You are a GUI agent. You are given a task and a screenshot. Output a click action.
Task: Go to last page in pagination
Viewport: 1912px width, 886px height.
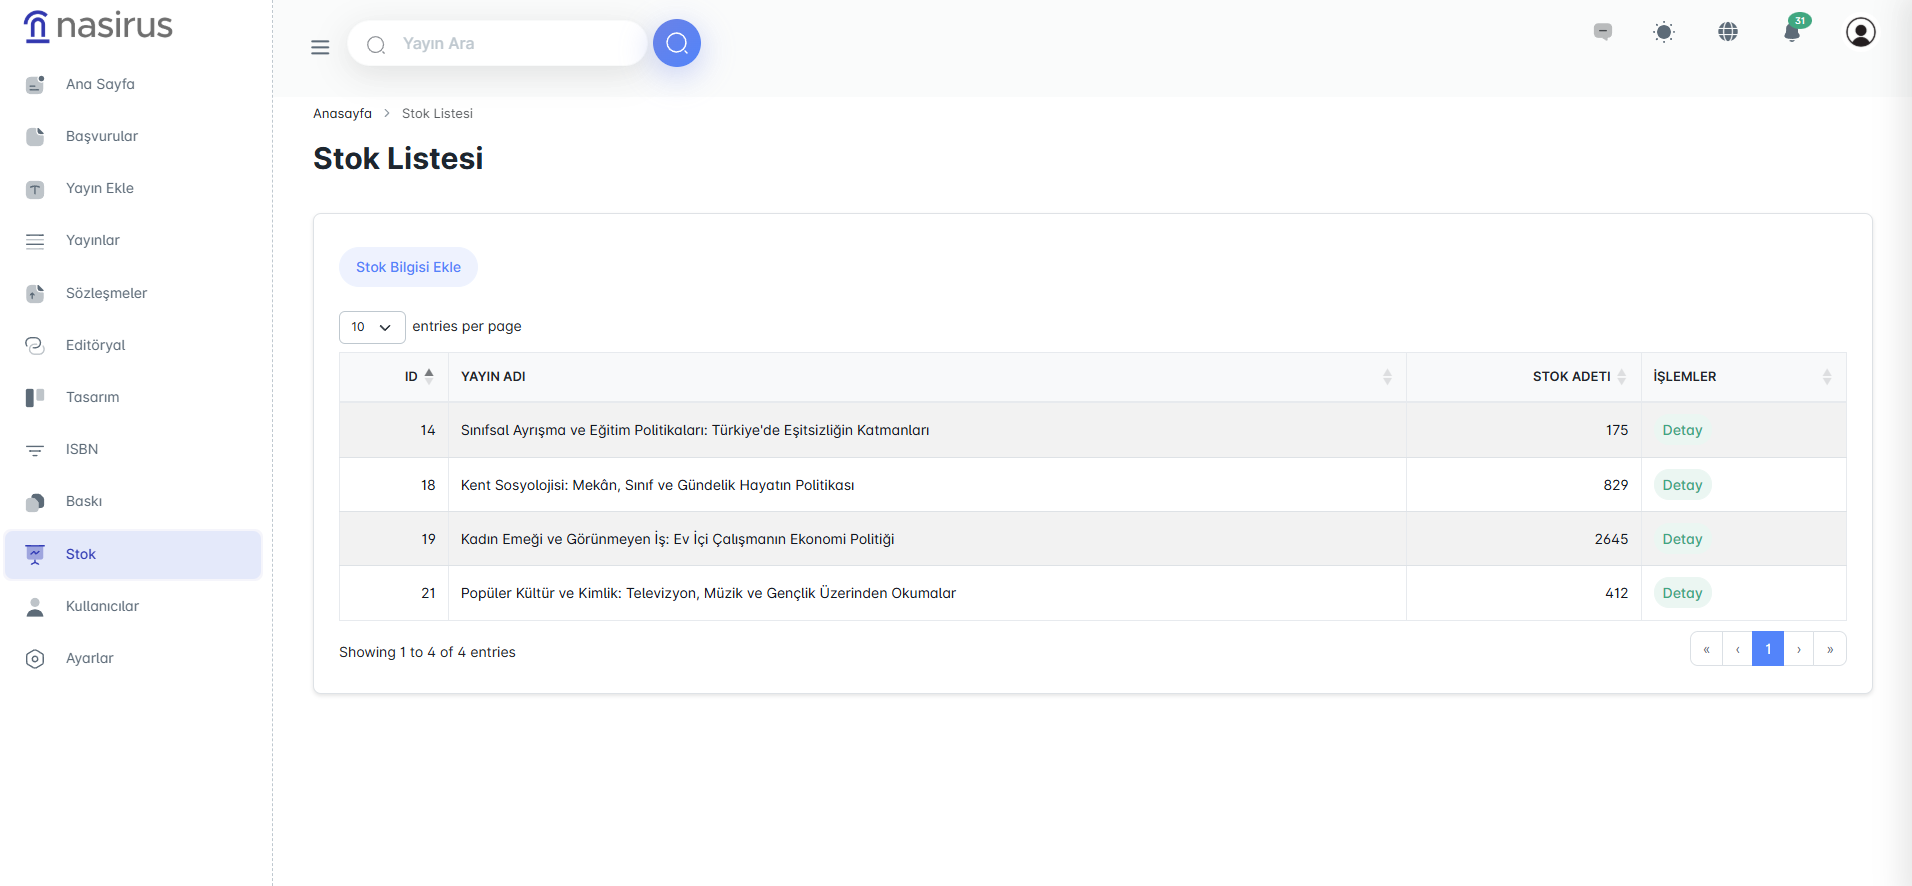(1830, 649)
